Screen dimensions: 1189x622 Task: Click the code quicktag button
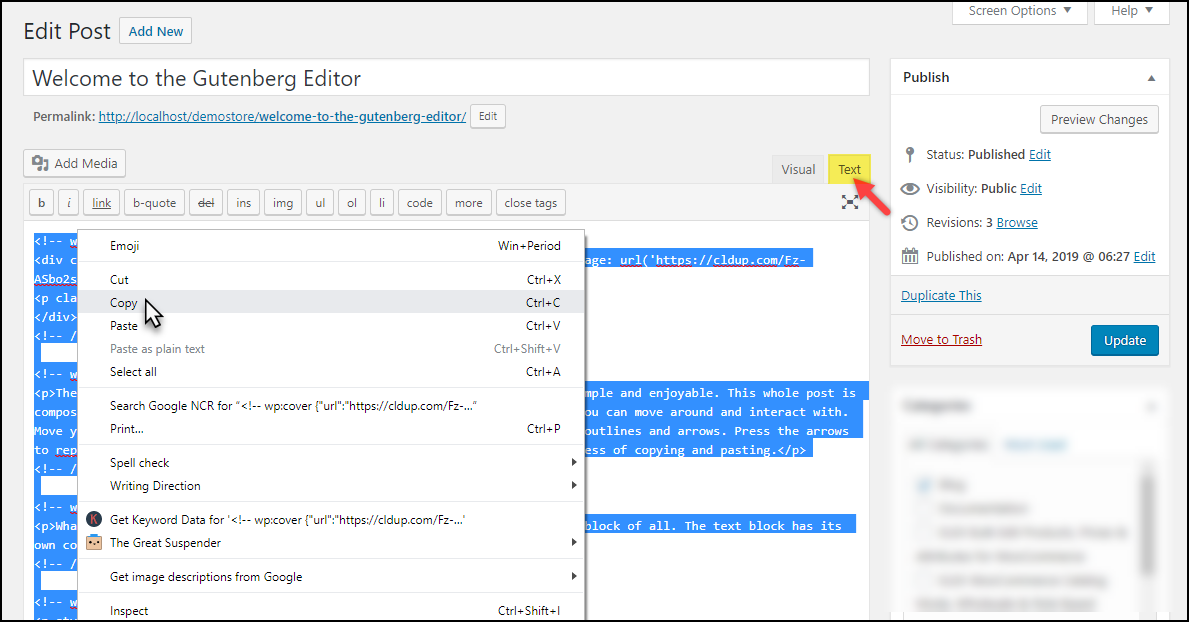click(x=419, y=203)
